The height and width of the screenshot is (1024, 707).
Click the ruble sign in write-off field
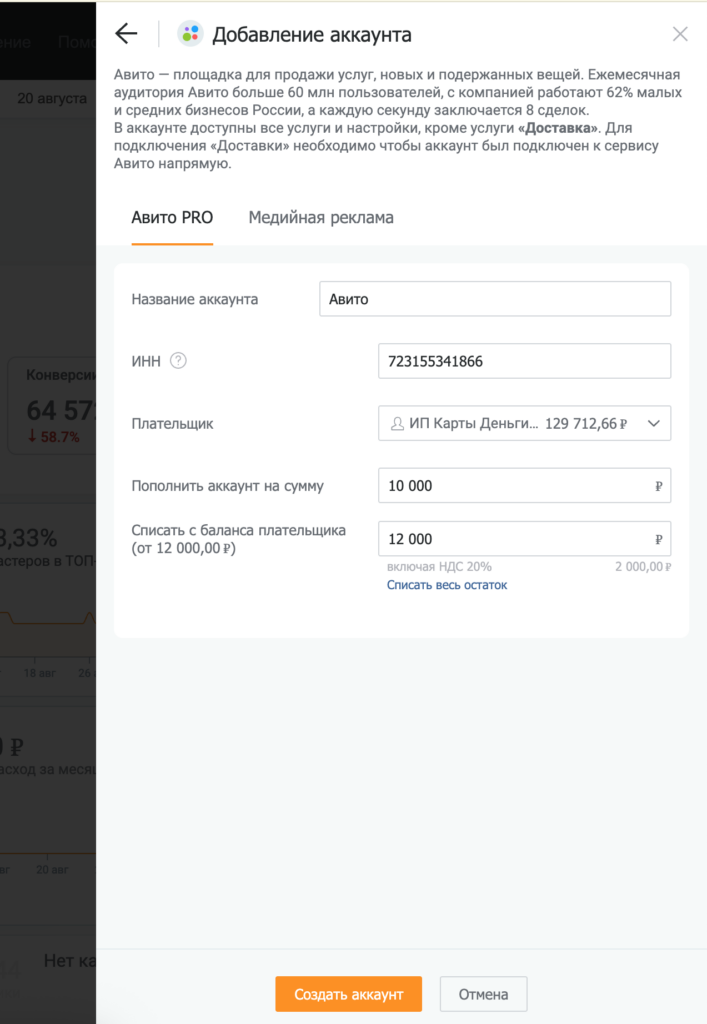click(658, 539)
